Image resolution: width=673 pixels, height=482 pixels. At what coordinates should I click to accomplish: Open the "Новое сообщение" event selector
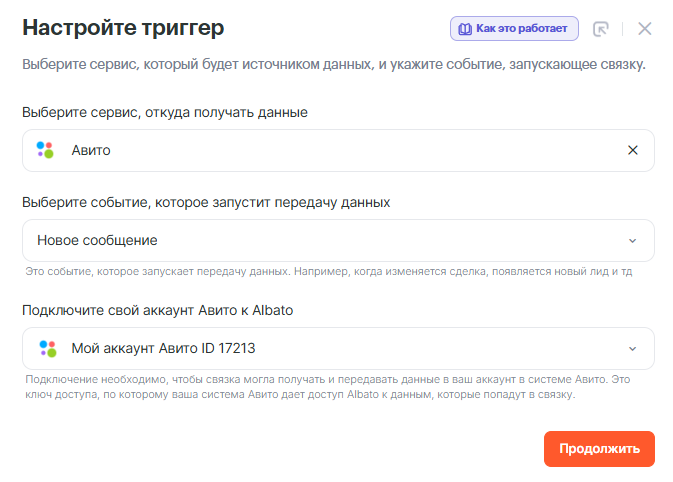[300, 240]
